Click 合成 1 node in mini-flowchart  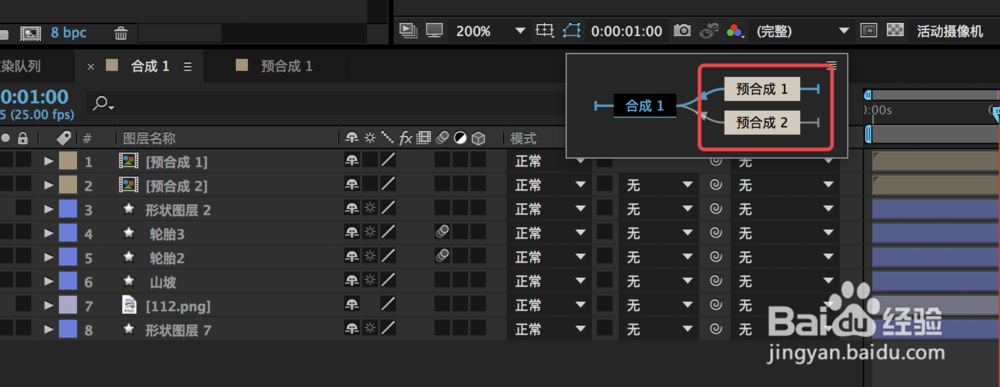pos(645,106)
